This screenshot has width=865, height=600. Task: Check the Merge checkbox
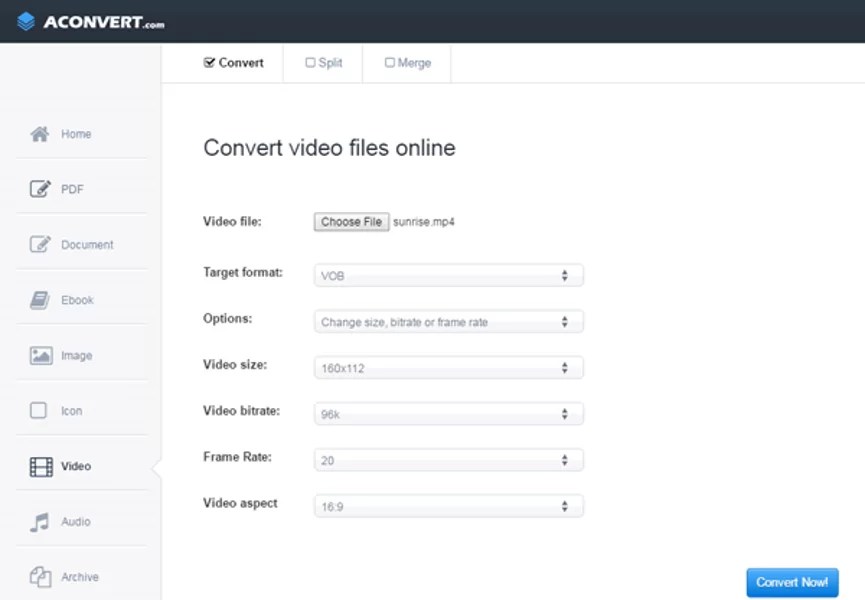389,62
